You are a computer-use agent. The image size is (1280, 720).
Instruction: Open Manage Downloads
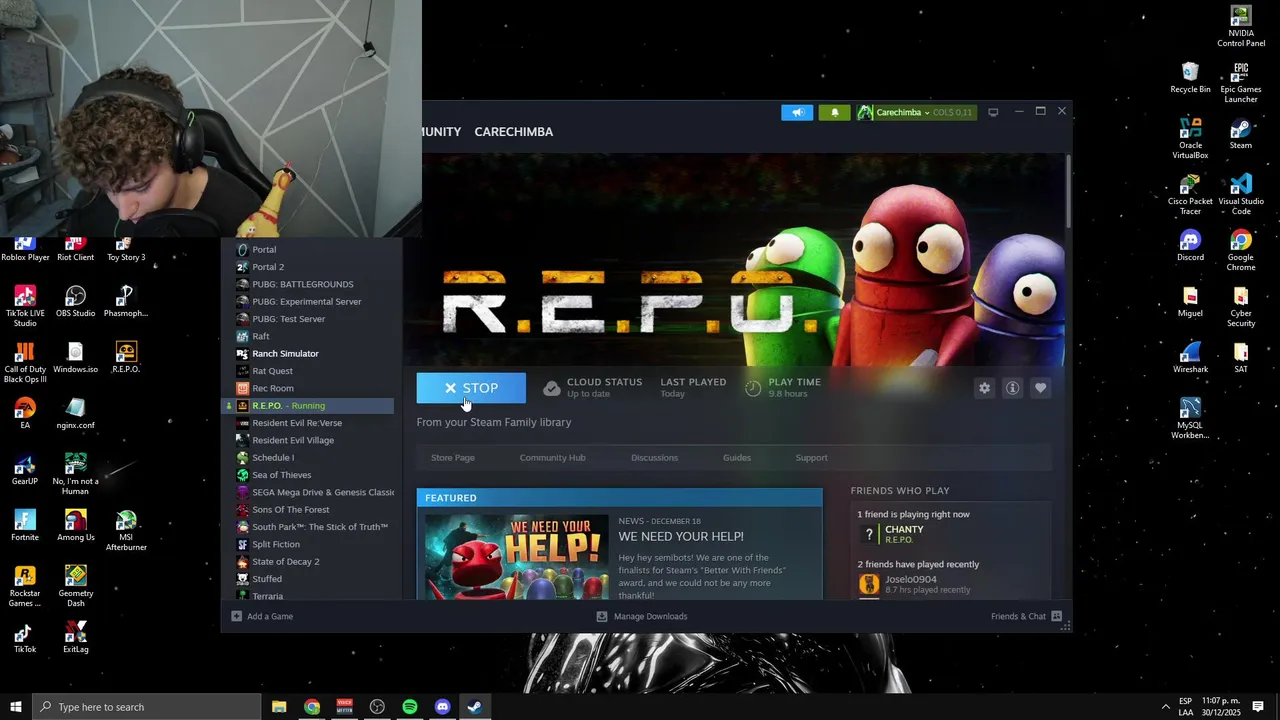pyautogui.click(x=642, y=617)
